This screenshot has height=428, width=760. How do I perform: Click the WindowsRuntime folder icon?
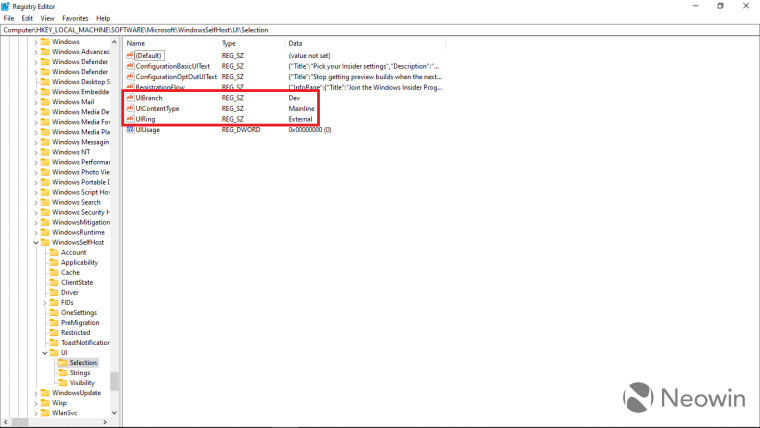click(45, 232)
